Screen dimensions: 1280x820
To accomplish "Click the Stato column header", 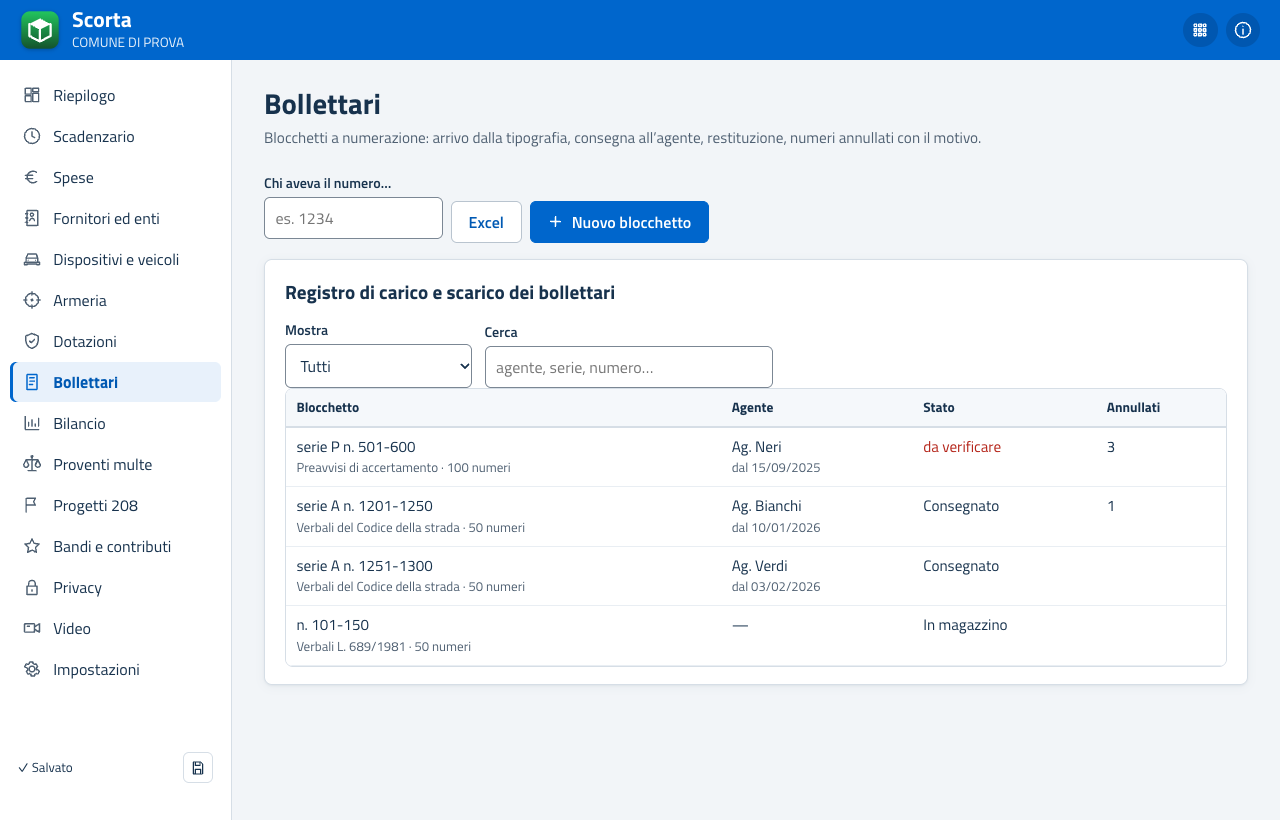I will pos(939,408).
